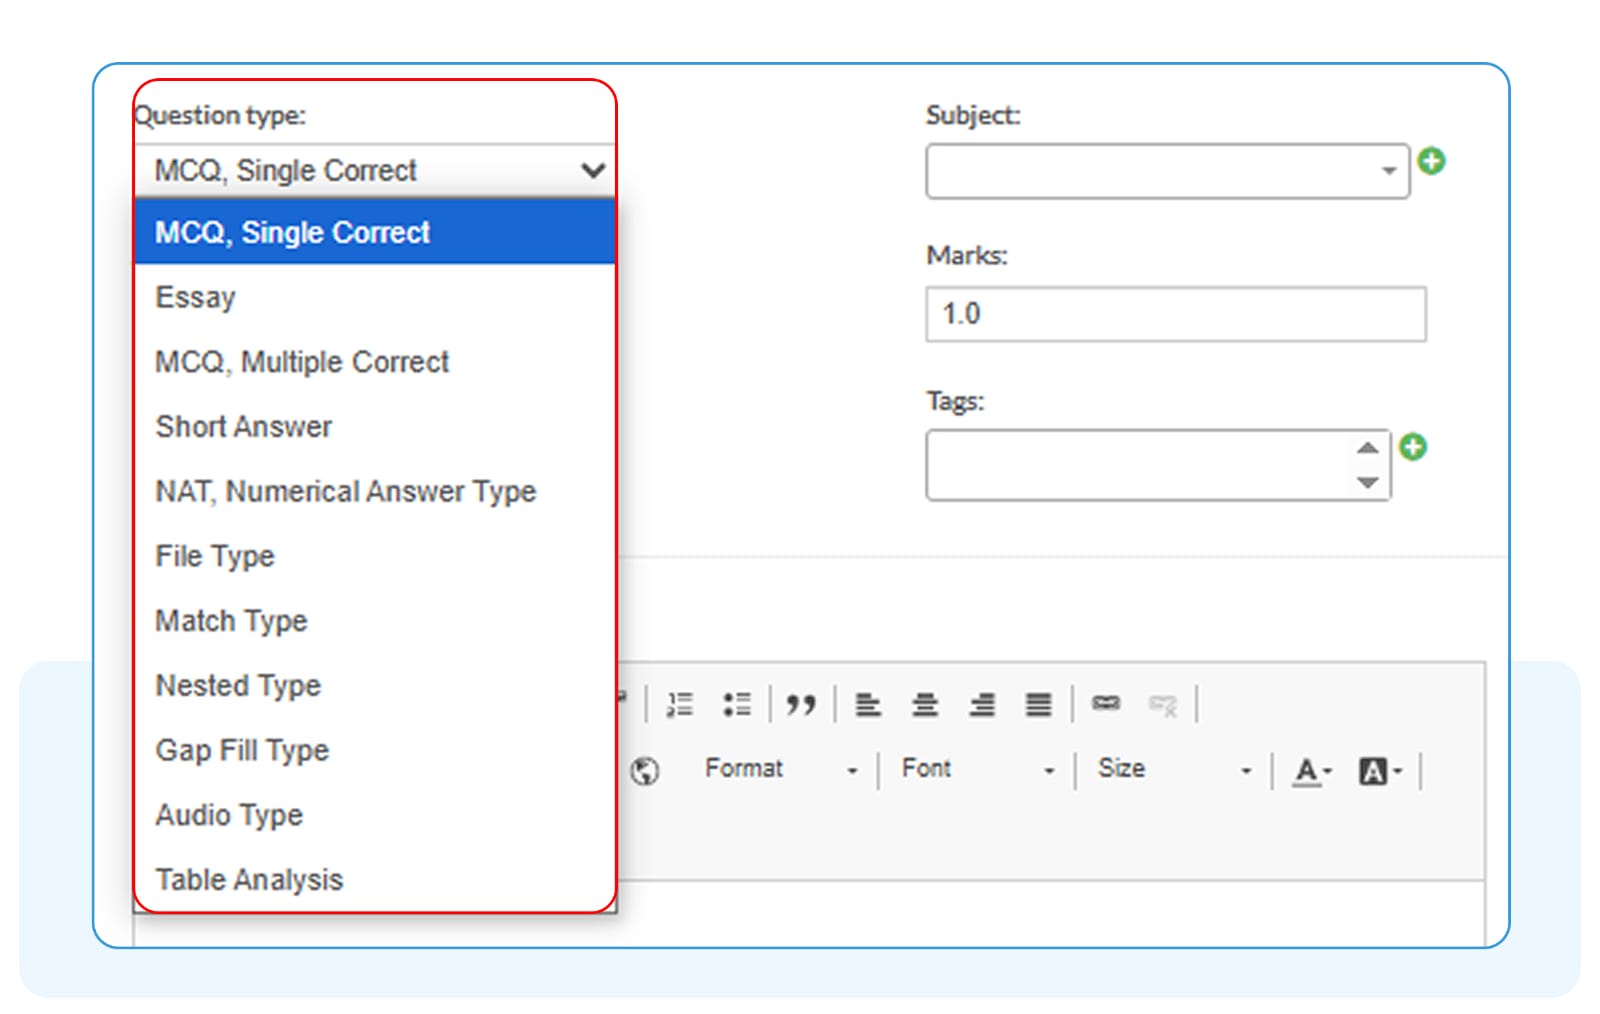The height and width of the screenshot is (1014, 1600).
Task: Insert a hyperlink in the editor
Action: point(1106,703)
